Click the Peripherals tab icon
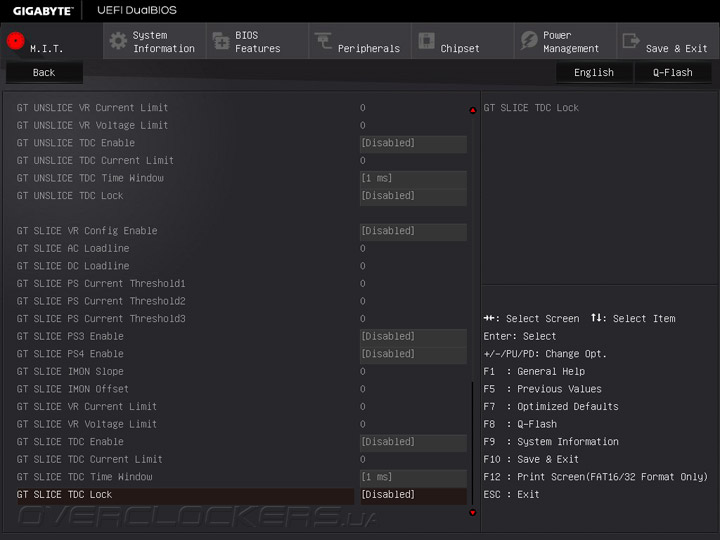The width and height of the screenshot is (720, 540). [323, 42]
